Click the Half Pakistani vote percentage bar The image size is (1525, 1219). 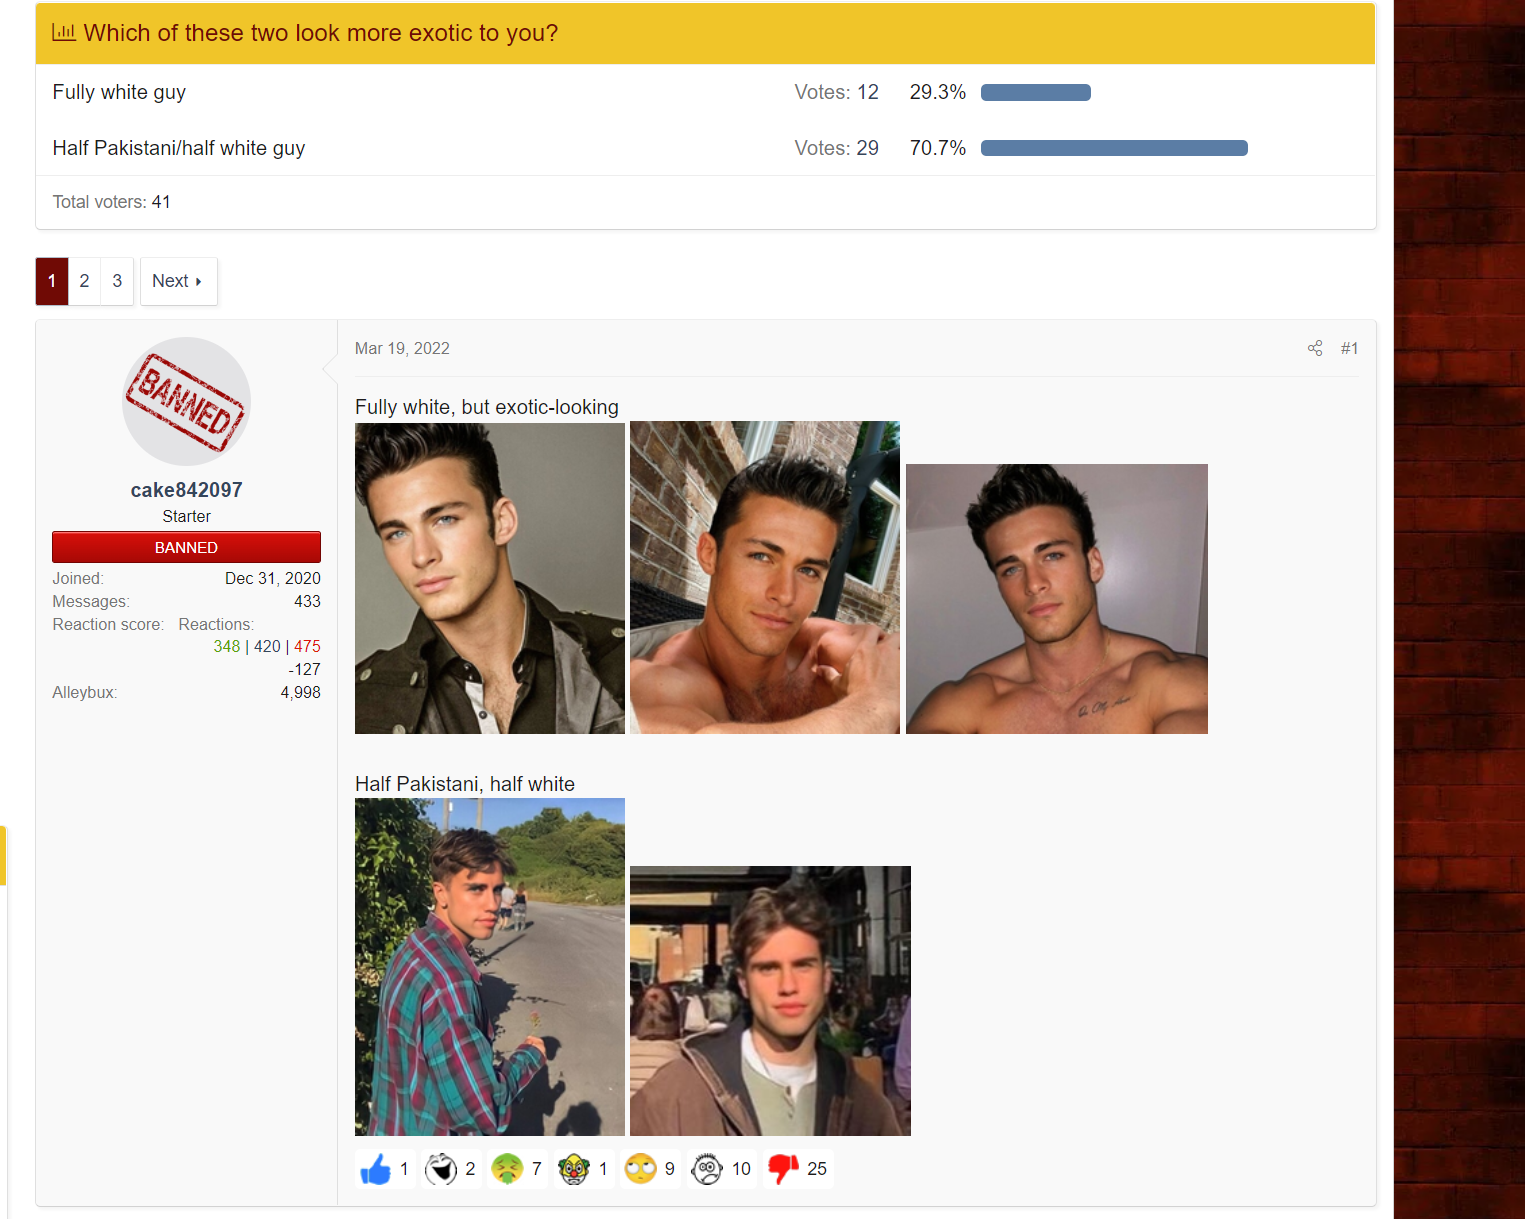[x=1114, y=148]
